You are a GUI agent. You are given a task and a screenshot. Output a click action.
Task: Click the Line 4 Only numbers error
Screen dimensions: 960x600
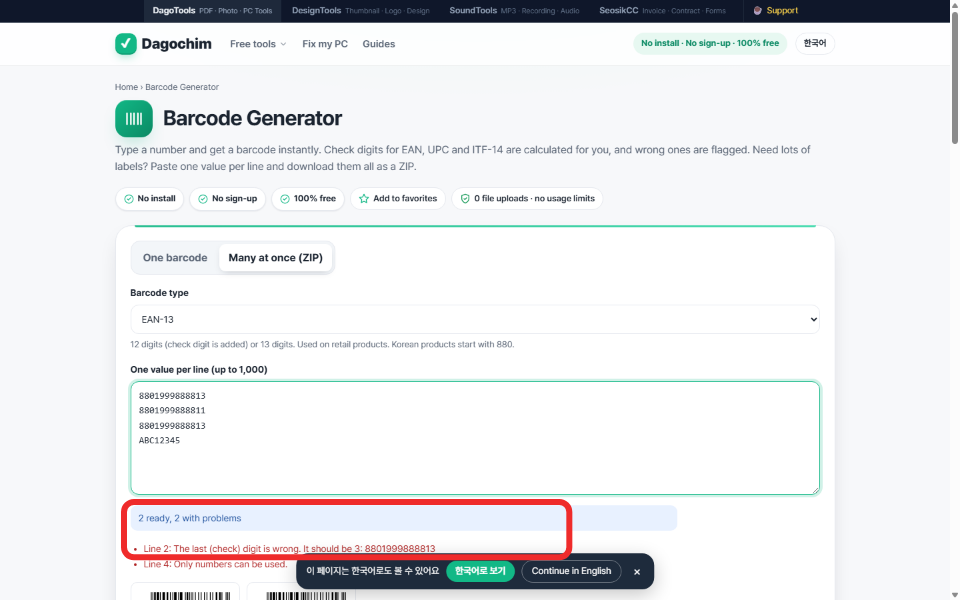215,564
